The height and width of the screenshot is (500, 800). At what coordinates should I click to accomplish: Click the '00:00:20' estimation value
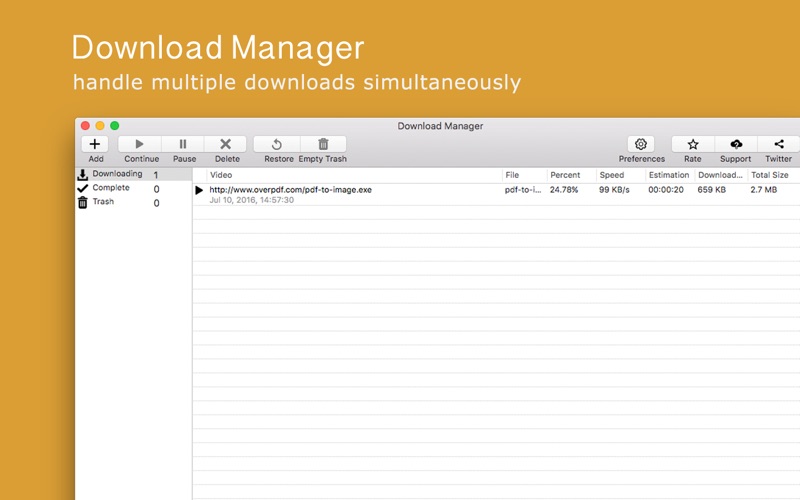(666, 190)
